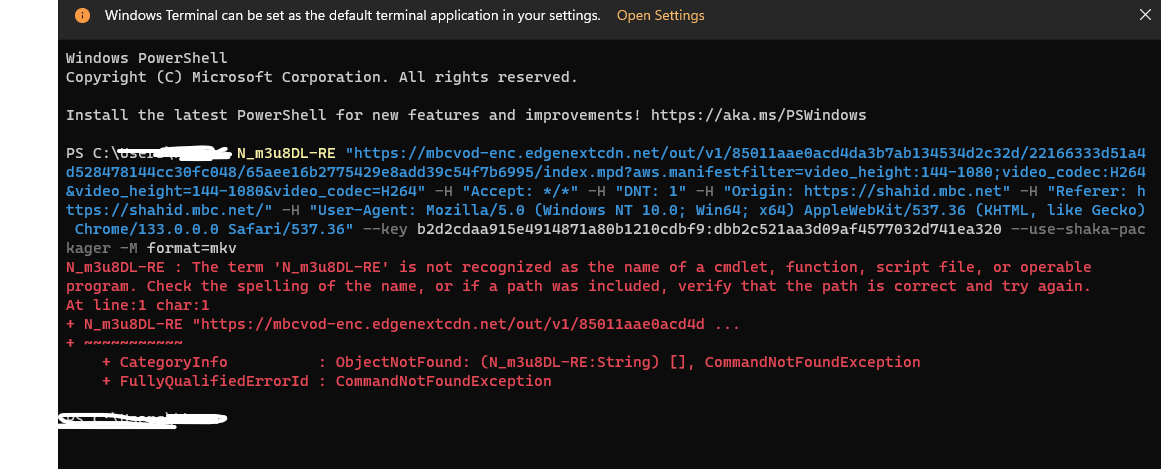Dismiss the default terminal notification bar
Image resolution: width=1161 pixels, height=469 pixels.
click(x=1145, y=16)
